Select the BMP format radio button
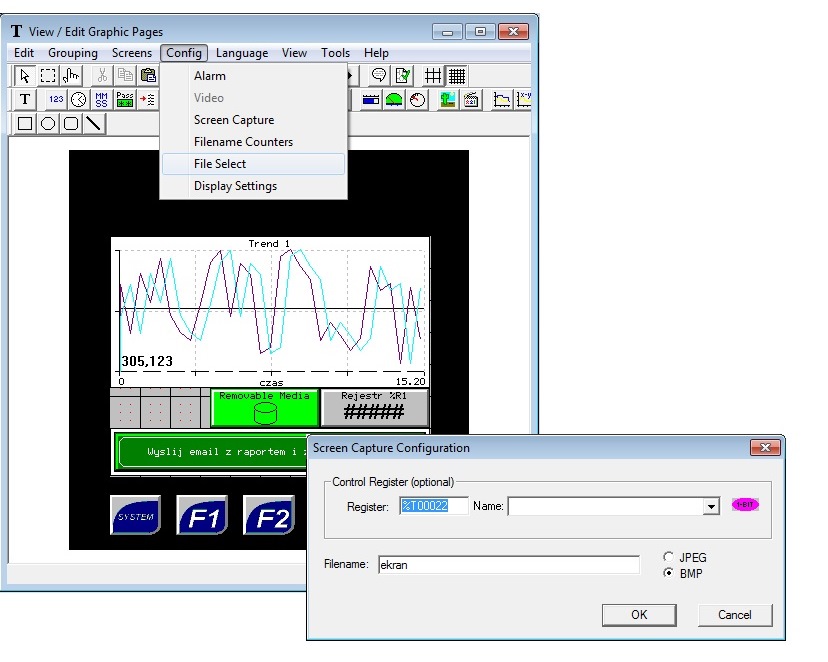The image size is (828, 662). click(669, 573)
